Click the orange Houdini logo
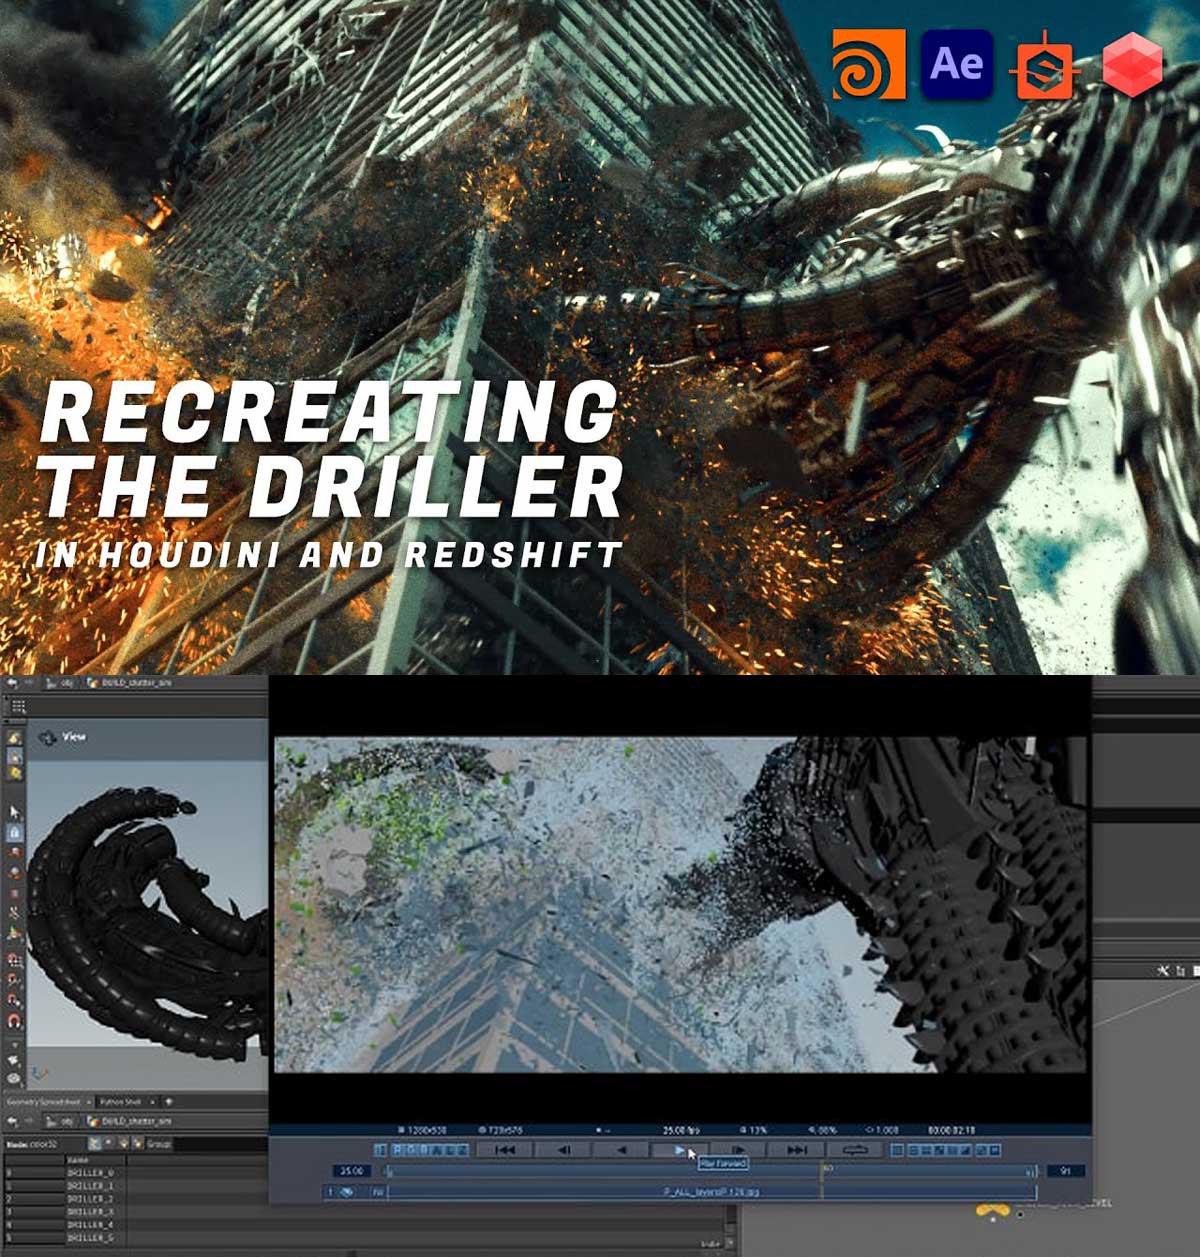Image resolution: width=1200 pixels, height=1257 pixels. (869, 64)
